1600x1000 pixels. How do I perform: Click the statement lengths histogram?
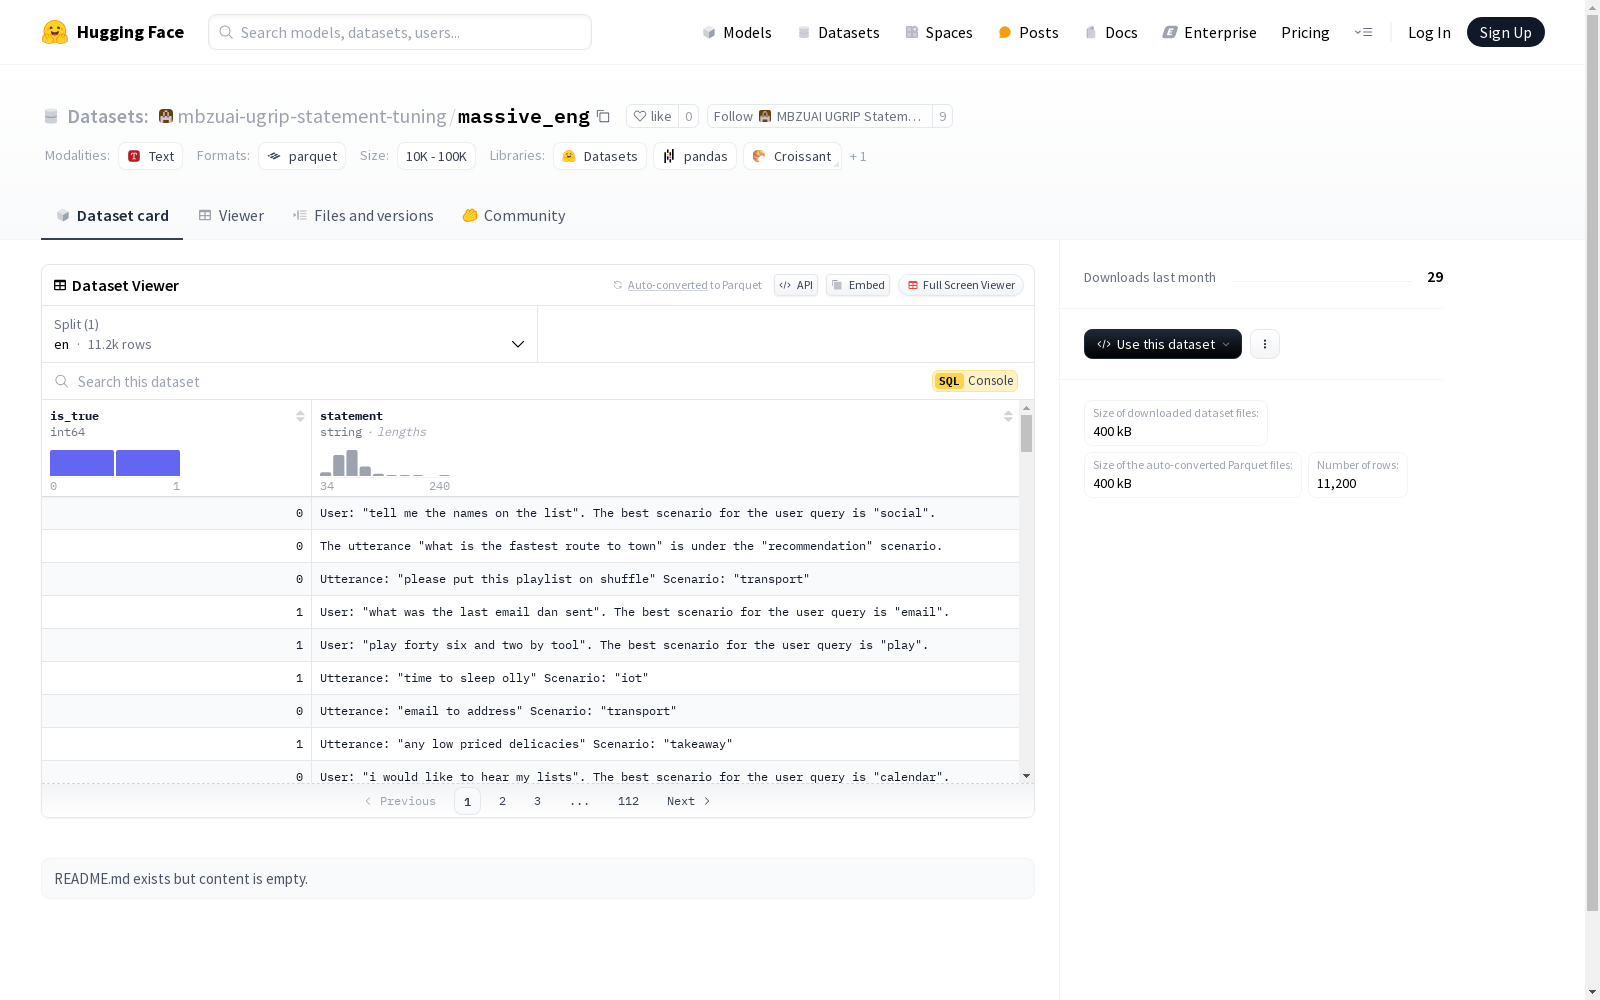(385, 463)
